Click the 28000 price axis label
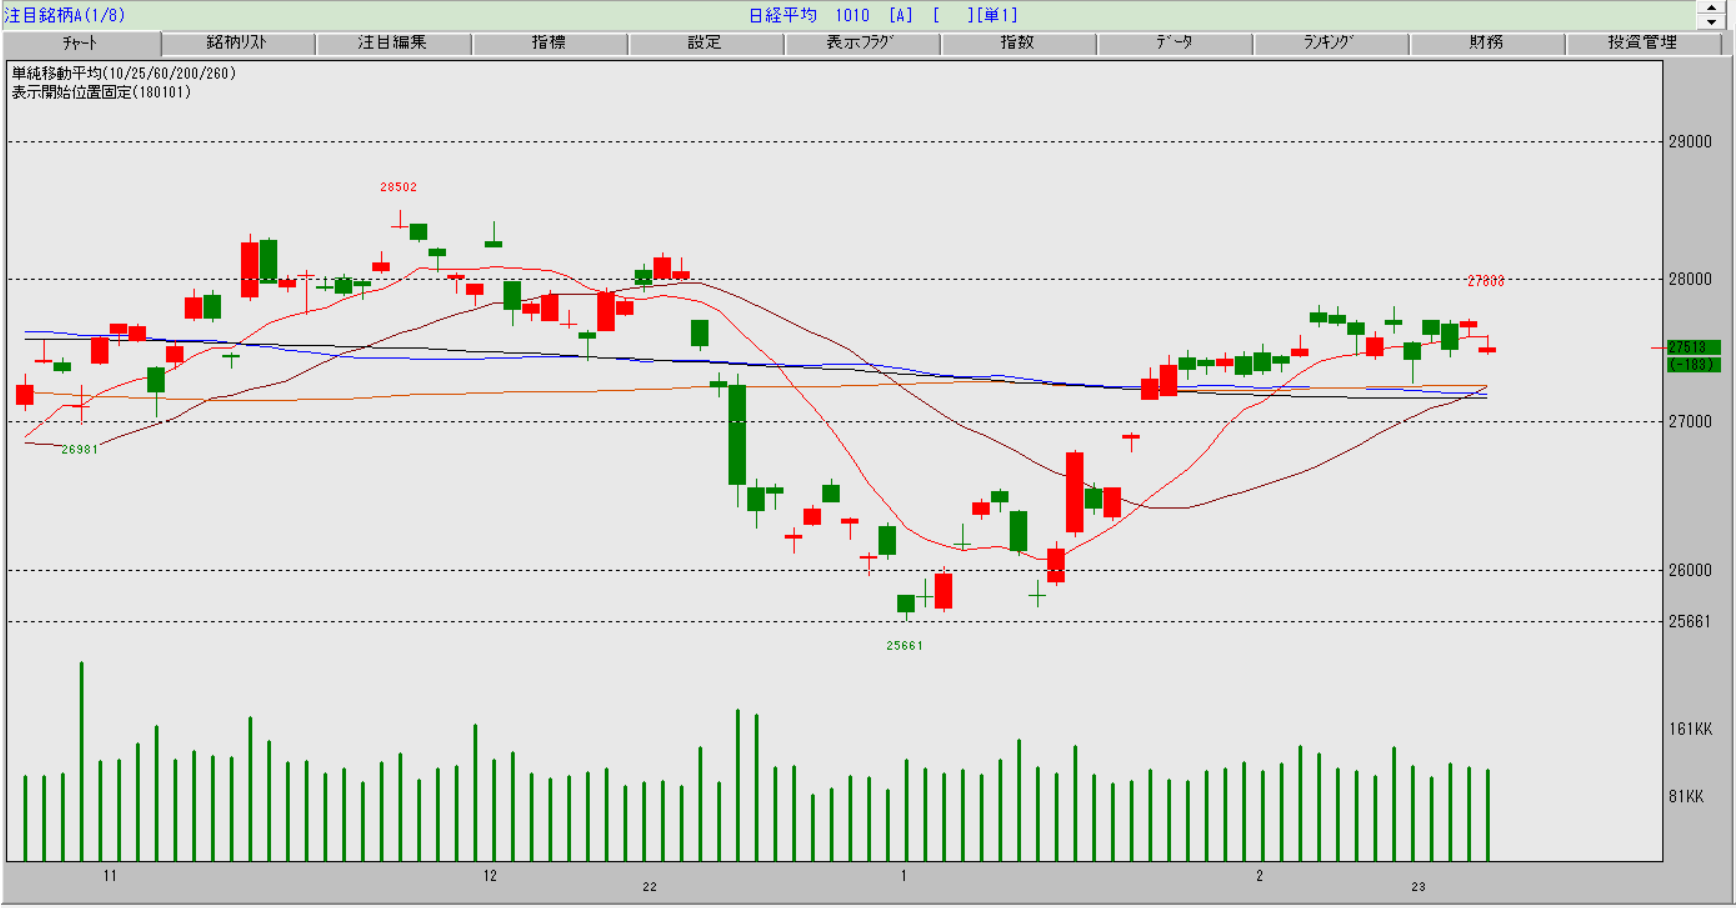The image size is (1736, 908). point(1690,279)
